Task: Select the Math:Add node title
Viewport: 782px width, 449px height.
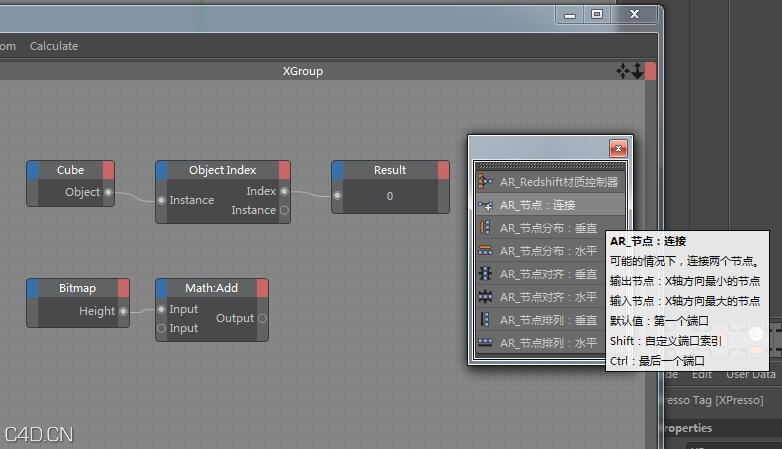Action: (211, 288)
